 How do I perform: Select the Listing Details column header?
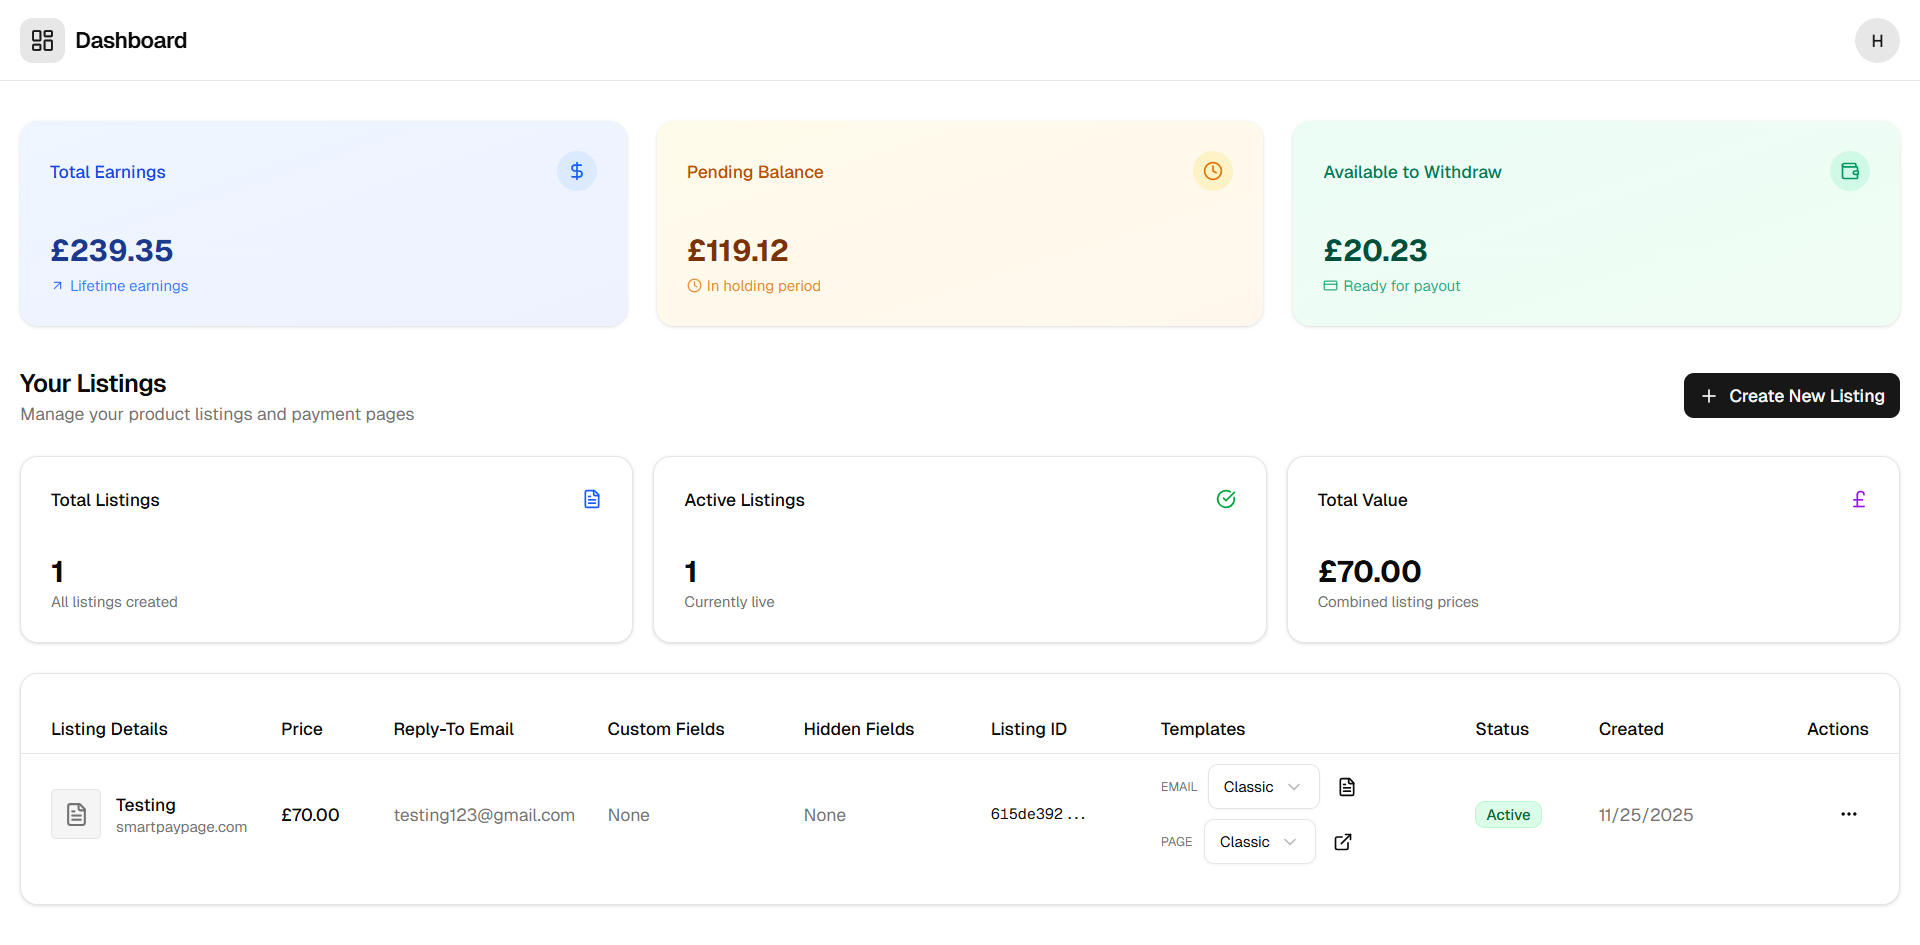tap(109, 729)
